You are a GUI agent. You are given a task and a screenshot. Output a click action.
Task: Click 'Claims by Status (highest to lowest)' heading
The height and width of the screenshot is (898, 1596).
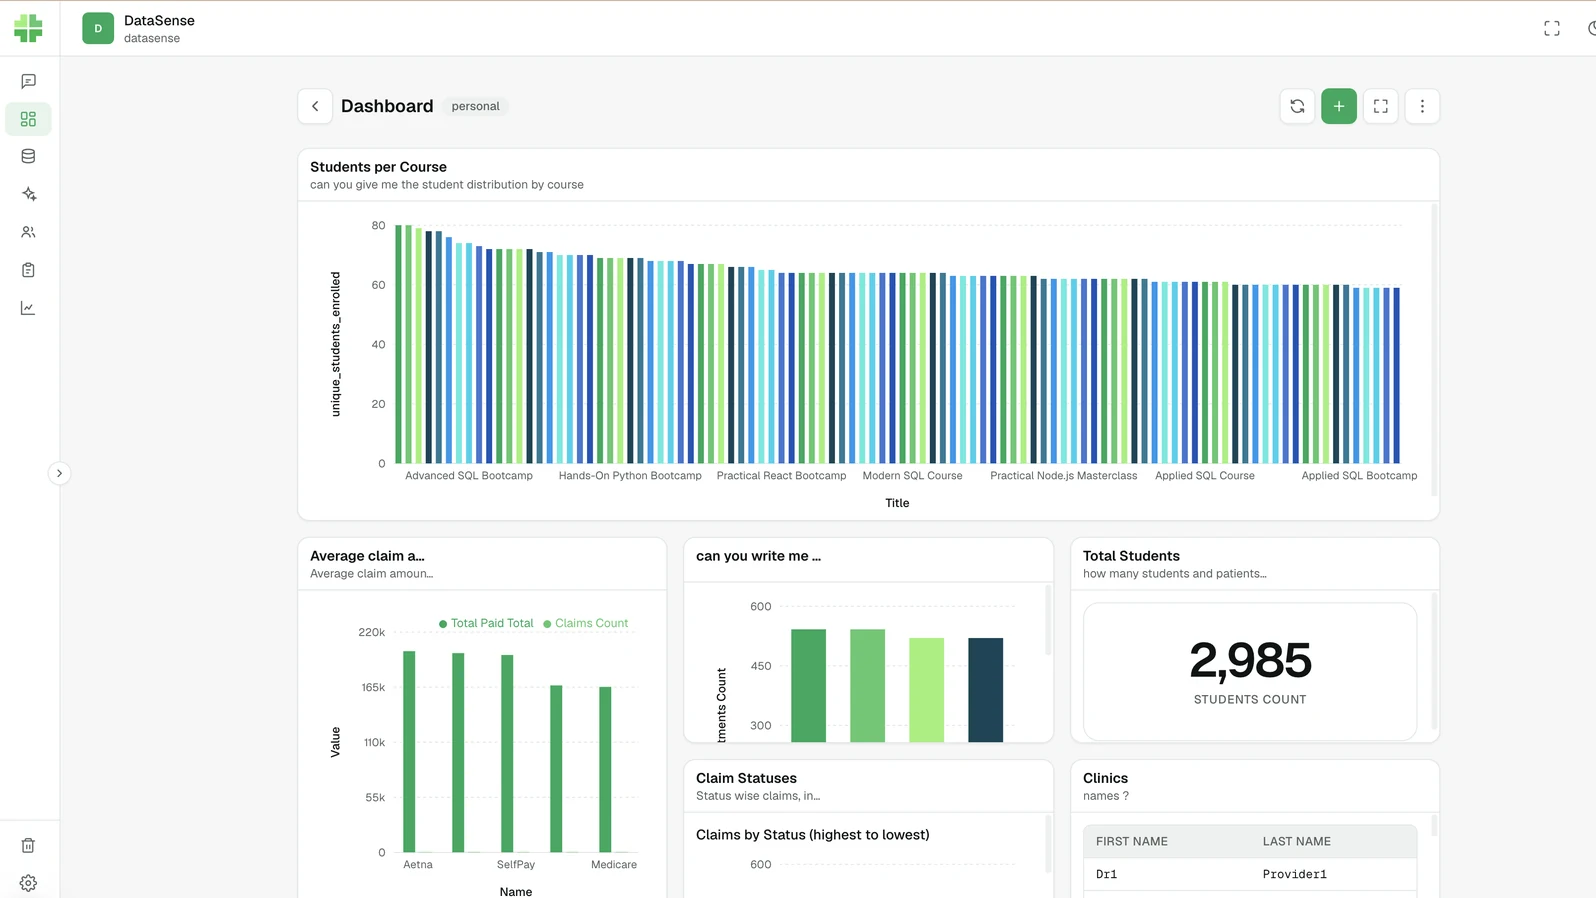[x=813, y=835]
